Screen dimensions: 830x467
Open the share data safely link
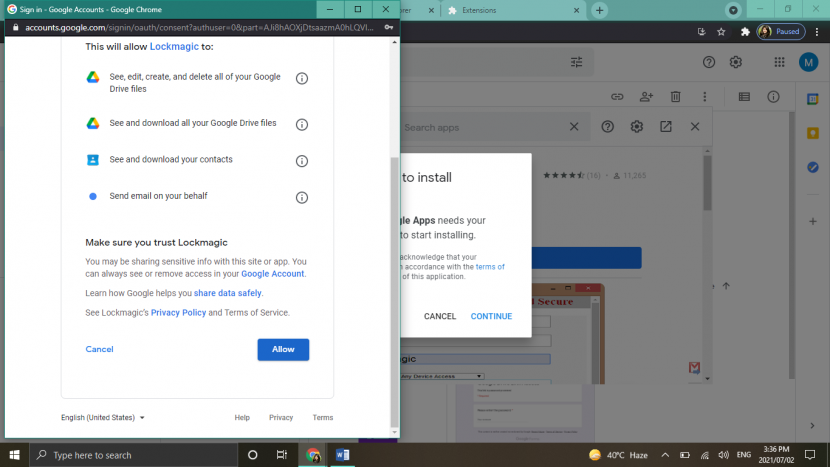click(x=228, y=293)
